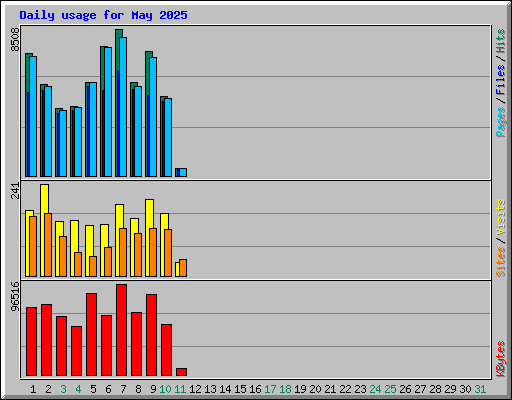Click the red KBytes bar for day 3
This screenshot has height=400, width=512.
pos(62,346)
